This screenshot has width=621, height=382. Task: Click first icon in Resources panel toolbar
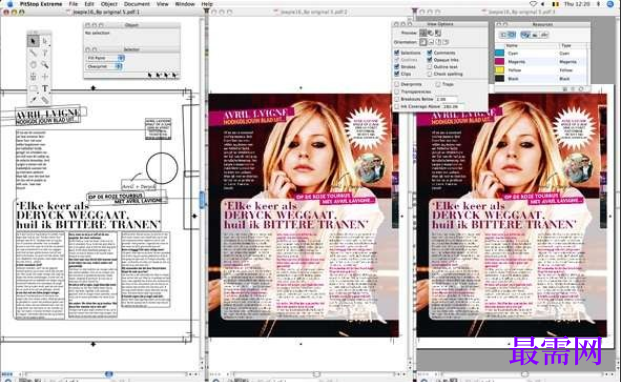pos(503,35)
